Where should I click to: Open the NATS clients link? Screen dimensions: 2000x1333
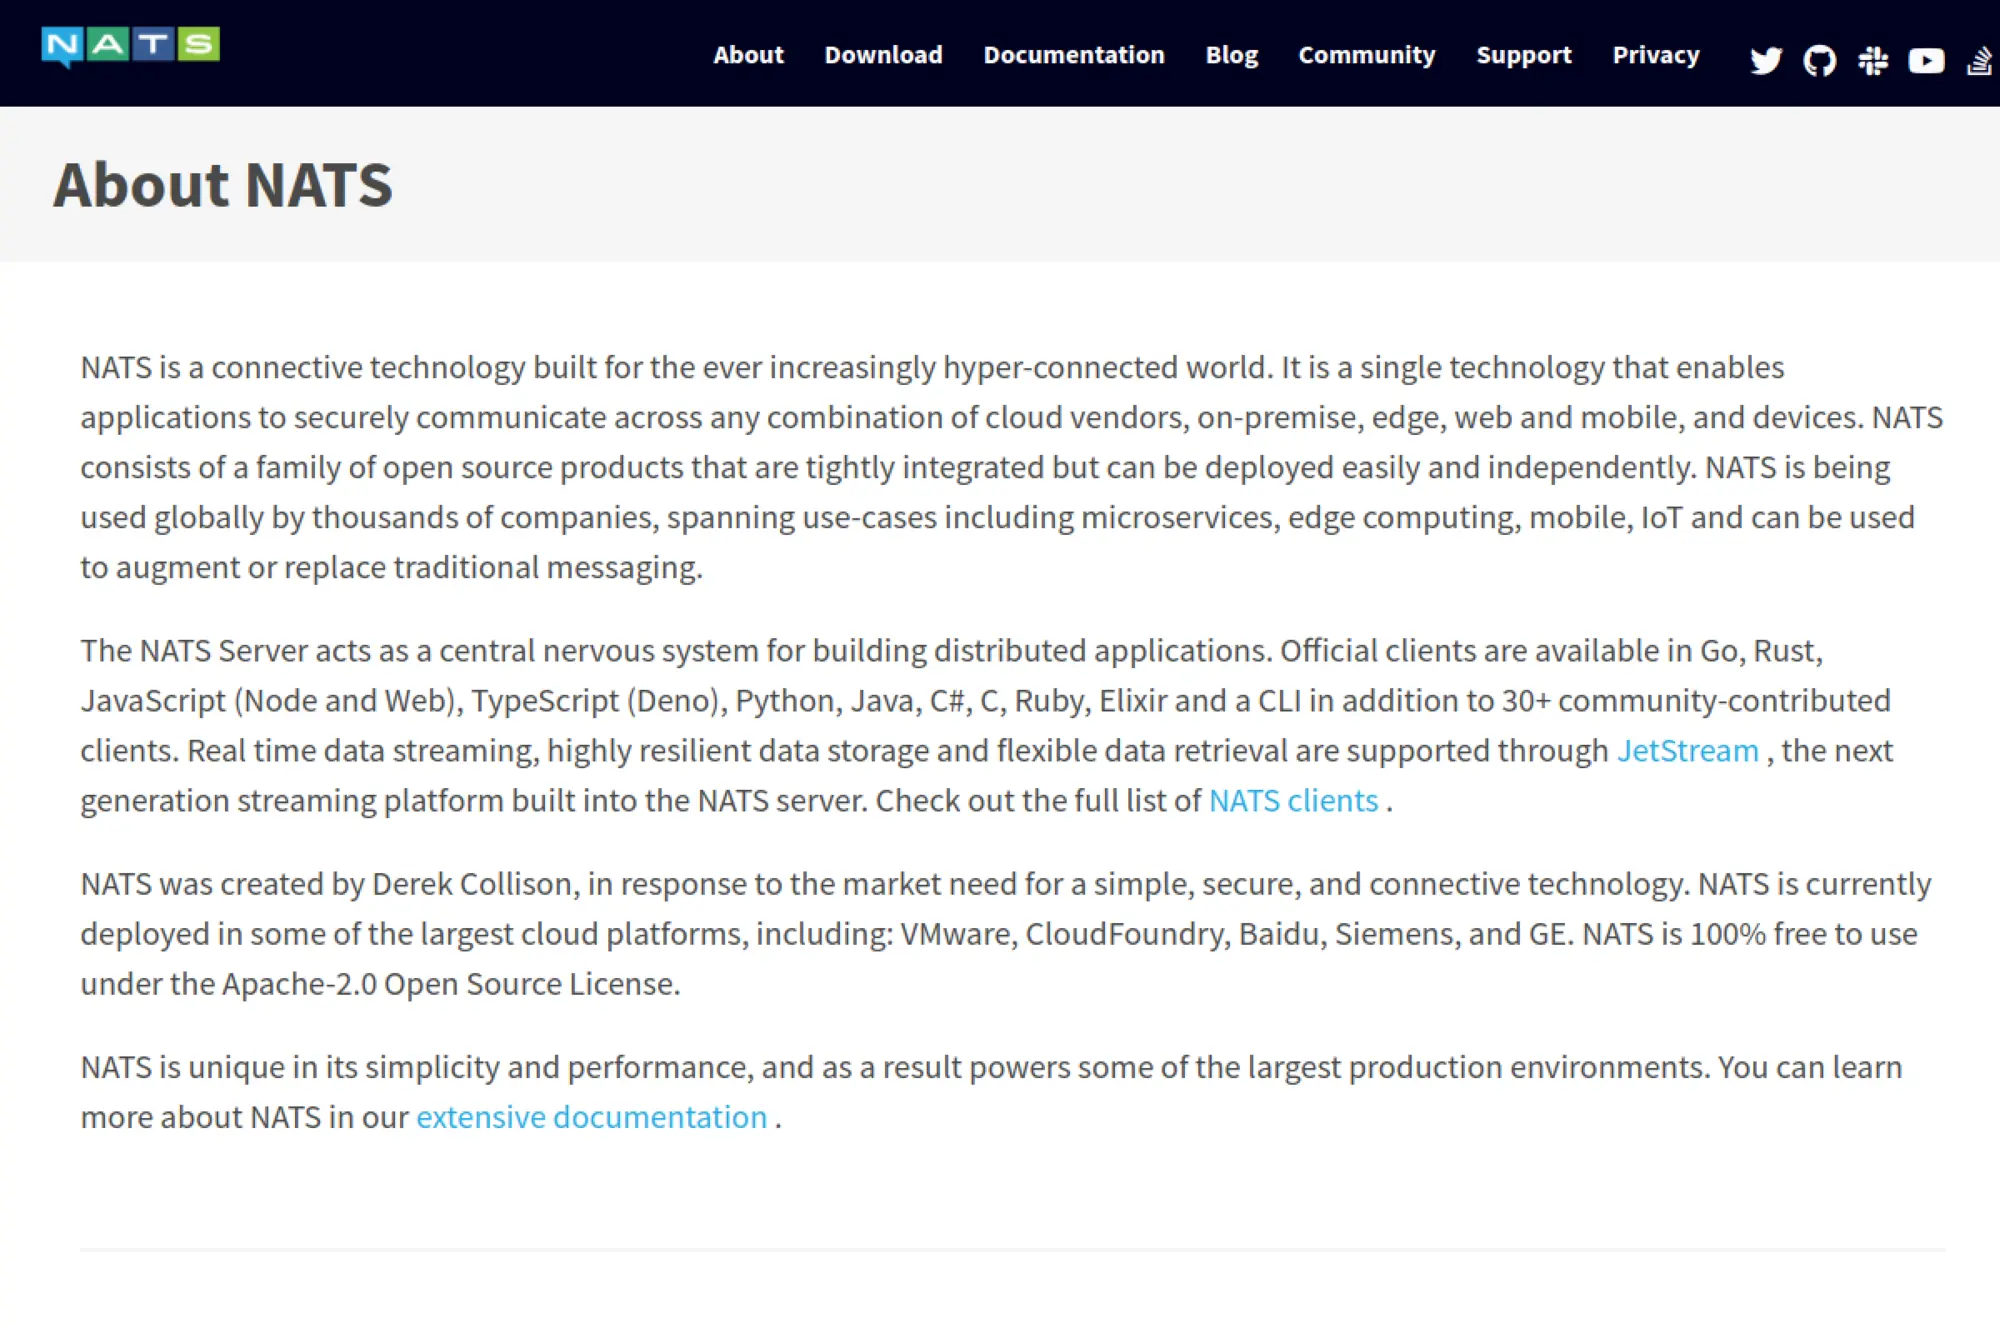1293,801
